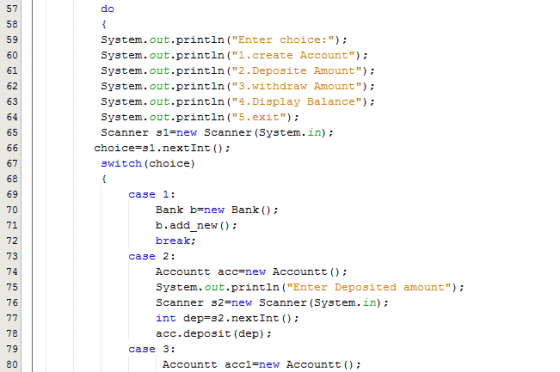Click 'acc.deposit(dep);' on line 78
Image resolution: width=560 pixels, height=372 pixels.
point(213,334)
